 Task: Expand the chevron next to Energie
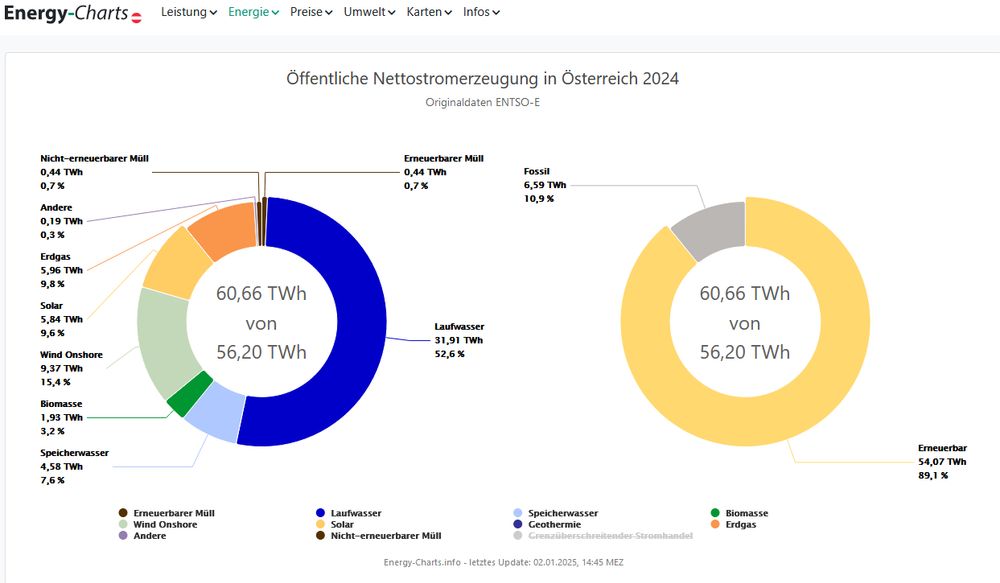275,13
